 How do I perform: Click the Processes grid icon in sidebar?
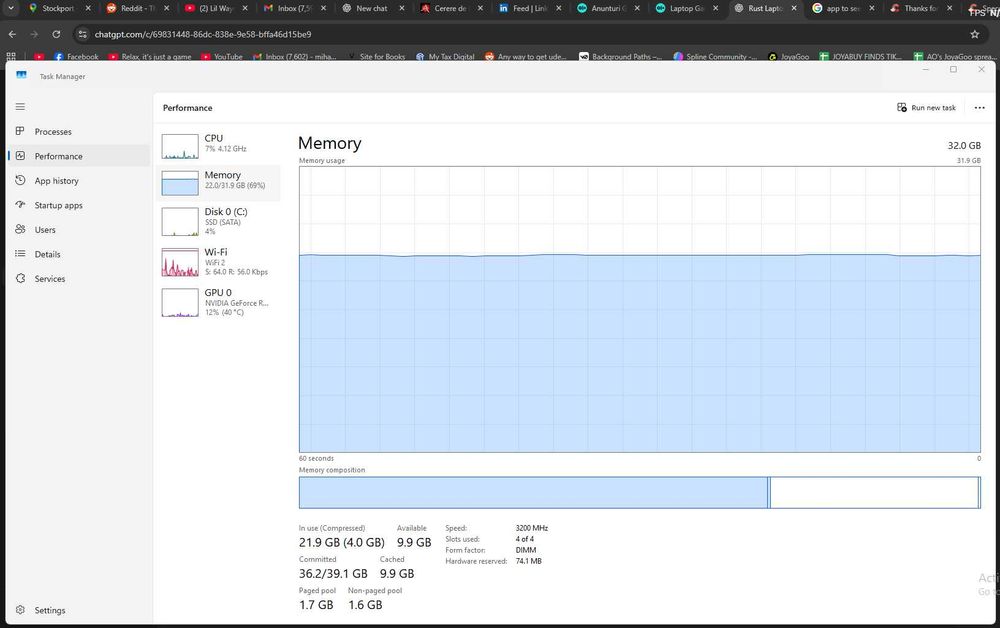[20, 131]
